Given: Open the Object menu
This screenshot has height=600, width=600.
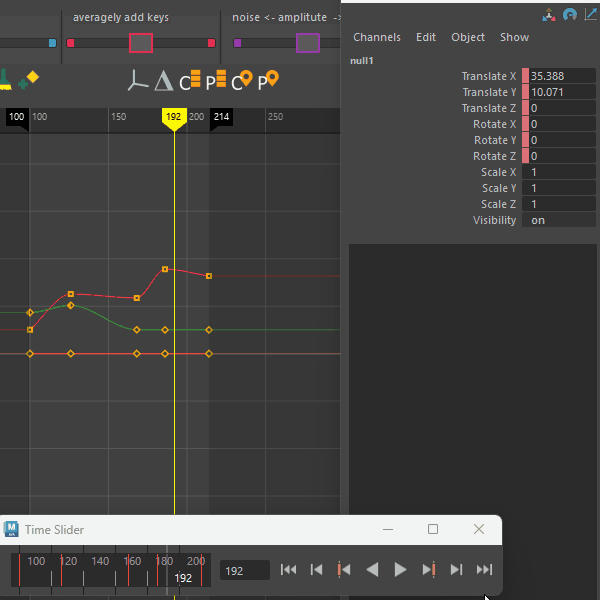Looking at the screenshot, I should tap(468, 37).
